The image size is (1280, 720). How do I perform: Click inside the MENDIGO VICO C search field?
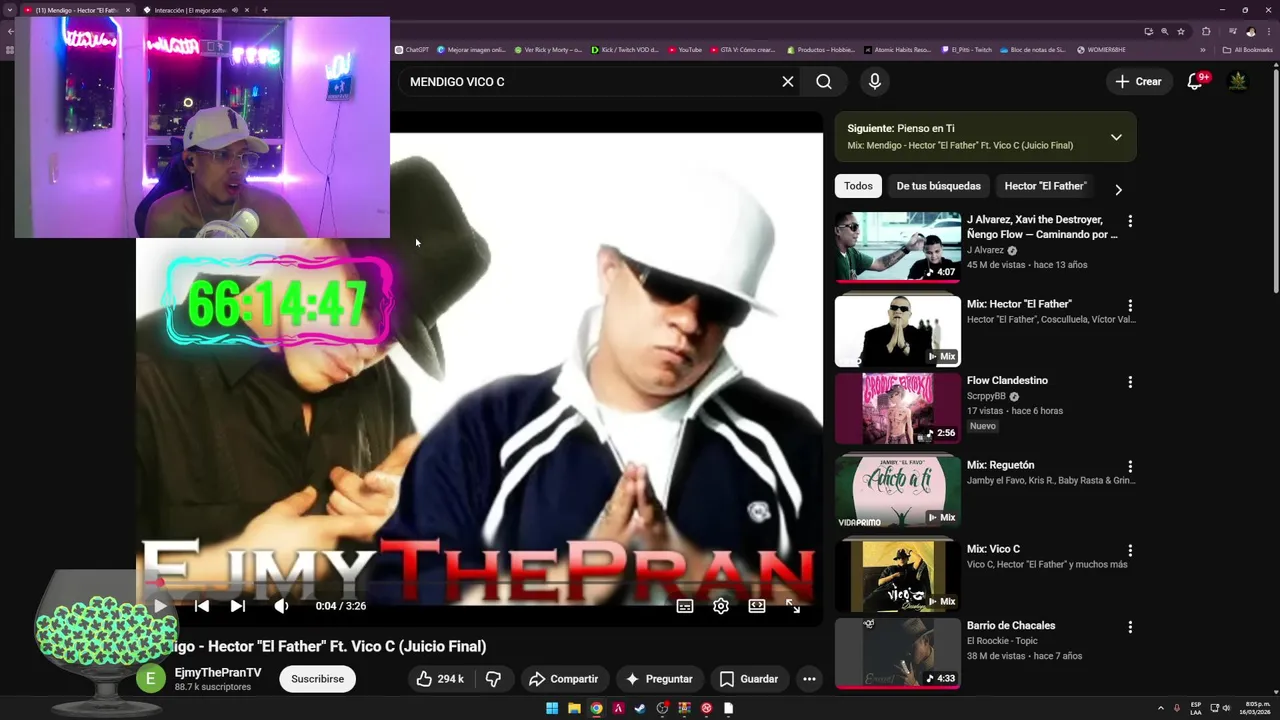[590, 82]
